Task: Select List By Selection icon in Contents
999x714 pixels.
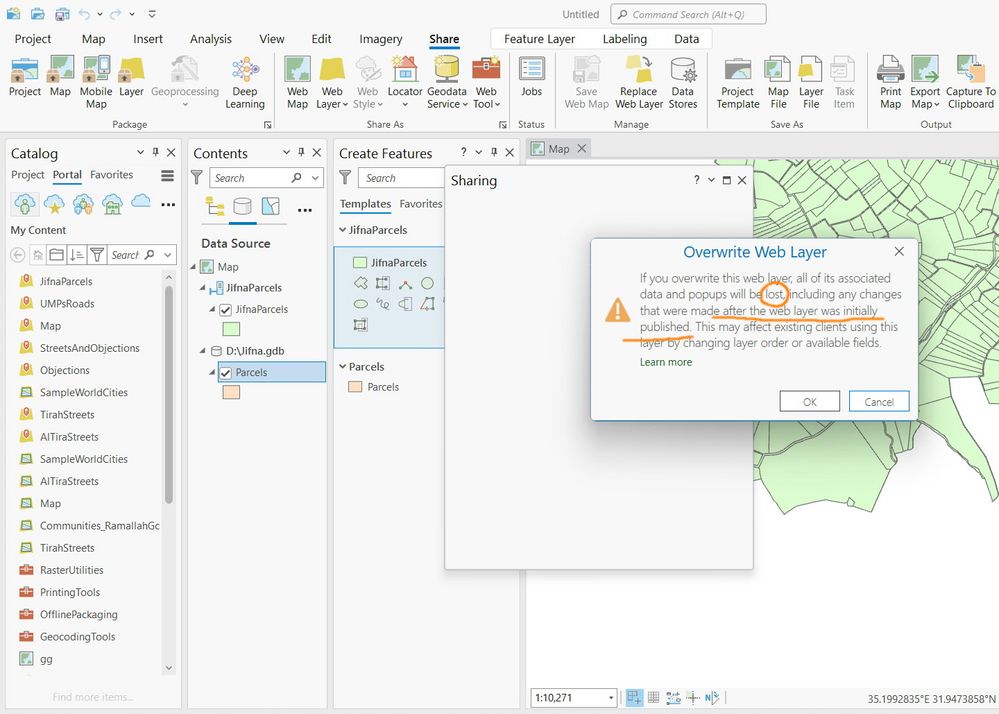Action: point(271,206)
